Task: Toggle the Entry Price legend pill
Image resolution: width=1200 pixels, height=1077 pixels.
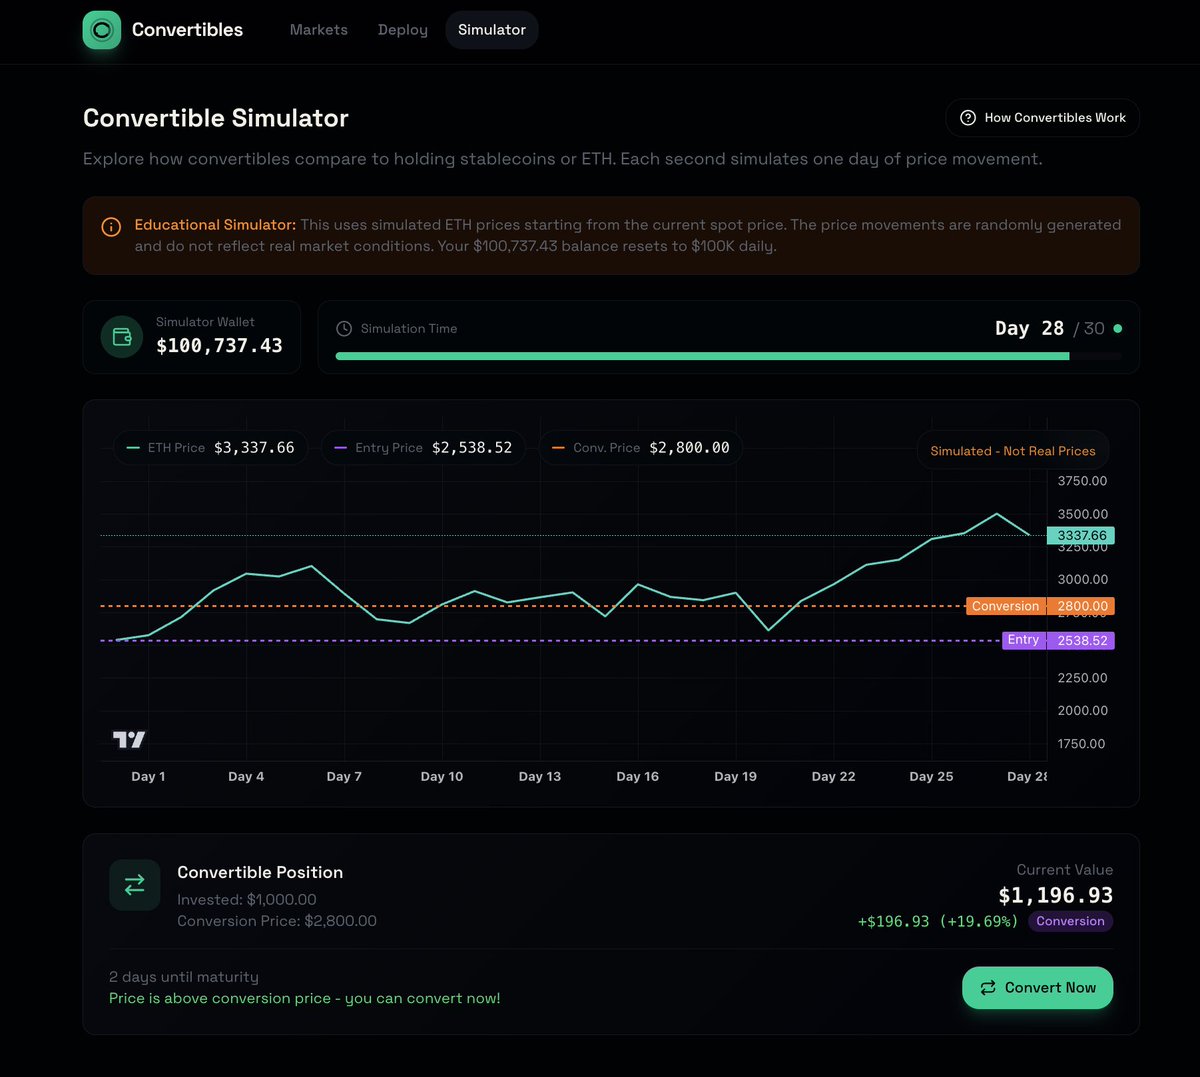Action: [x=423, y=448]
